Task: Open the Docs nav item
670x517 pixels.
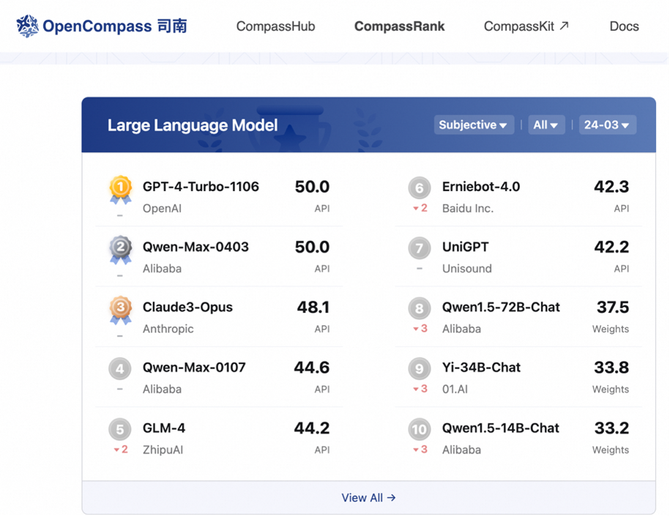Action: click(624, 26)
